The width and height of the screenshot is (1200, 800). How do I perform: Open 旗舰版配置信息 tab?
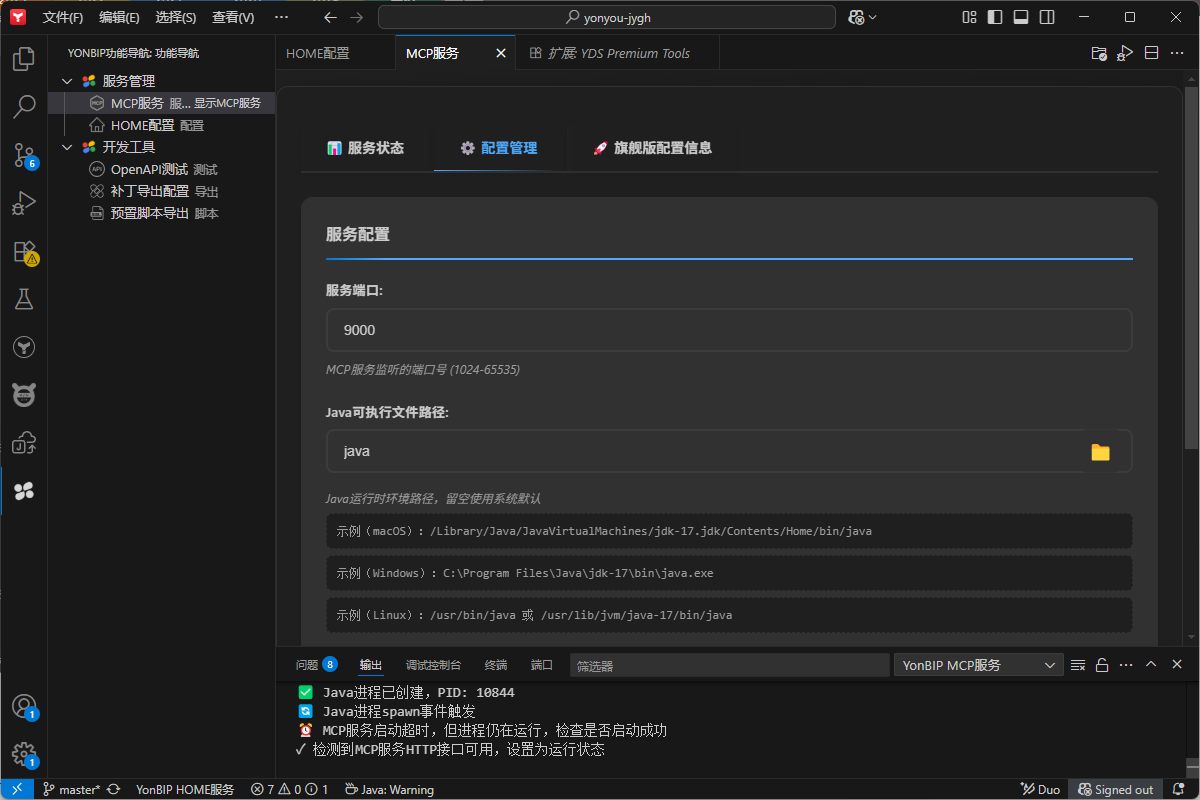pyautogui.click(x=652, y=148)
